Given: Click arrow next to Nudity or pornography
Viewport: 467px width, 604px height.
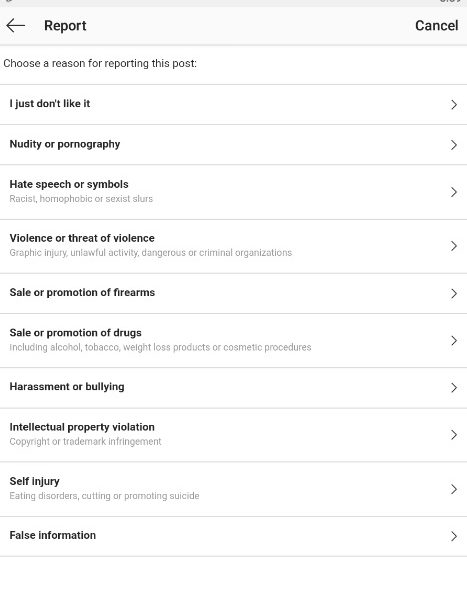Looking at the screenshot, I should (x=454, y=145).
